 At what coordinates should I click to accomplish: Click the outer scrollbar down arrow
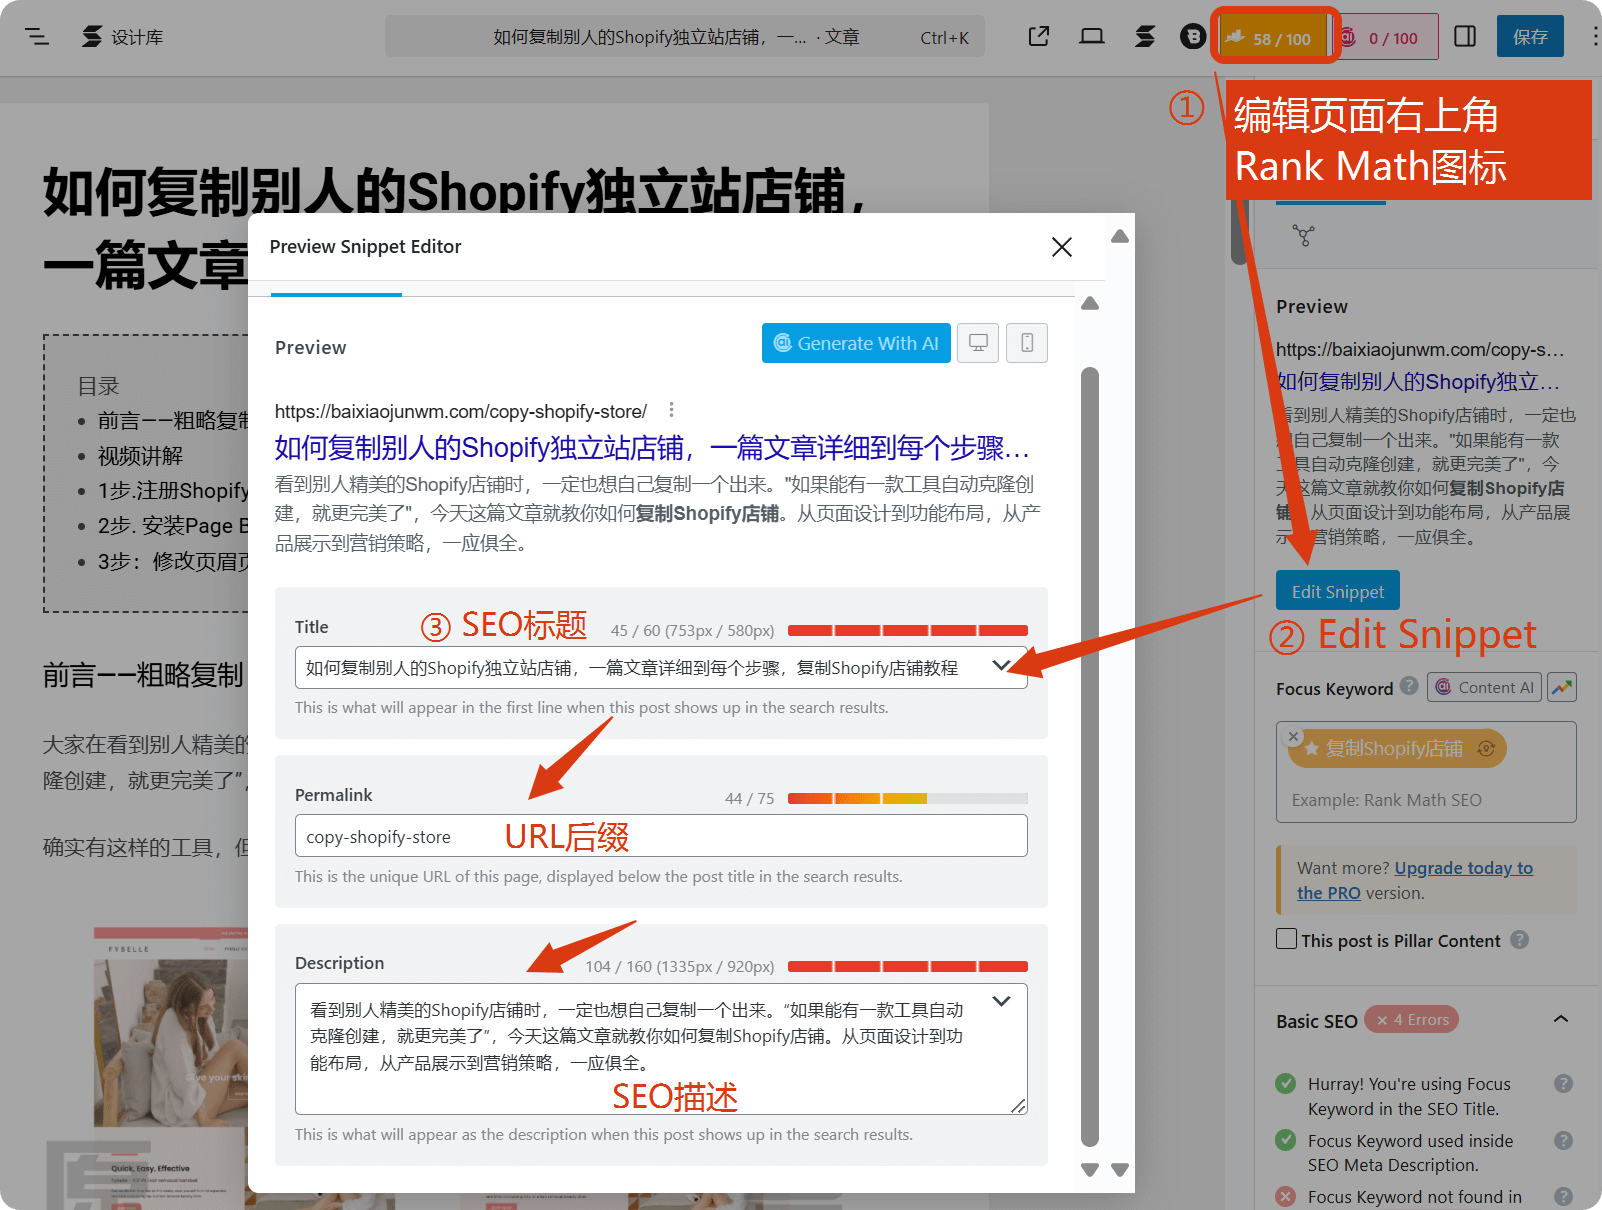click(x=1120, y=1169)
